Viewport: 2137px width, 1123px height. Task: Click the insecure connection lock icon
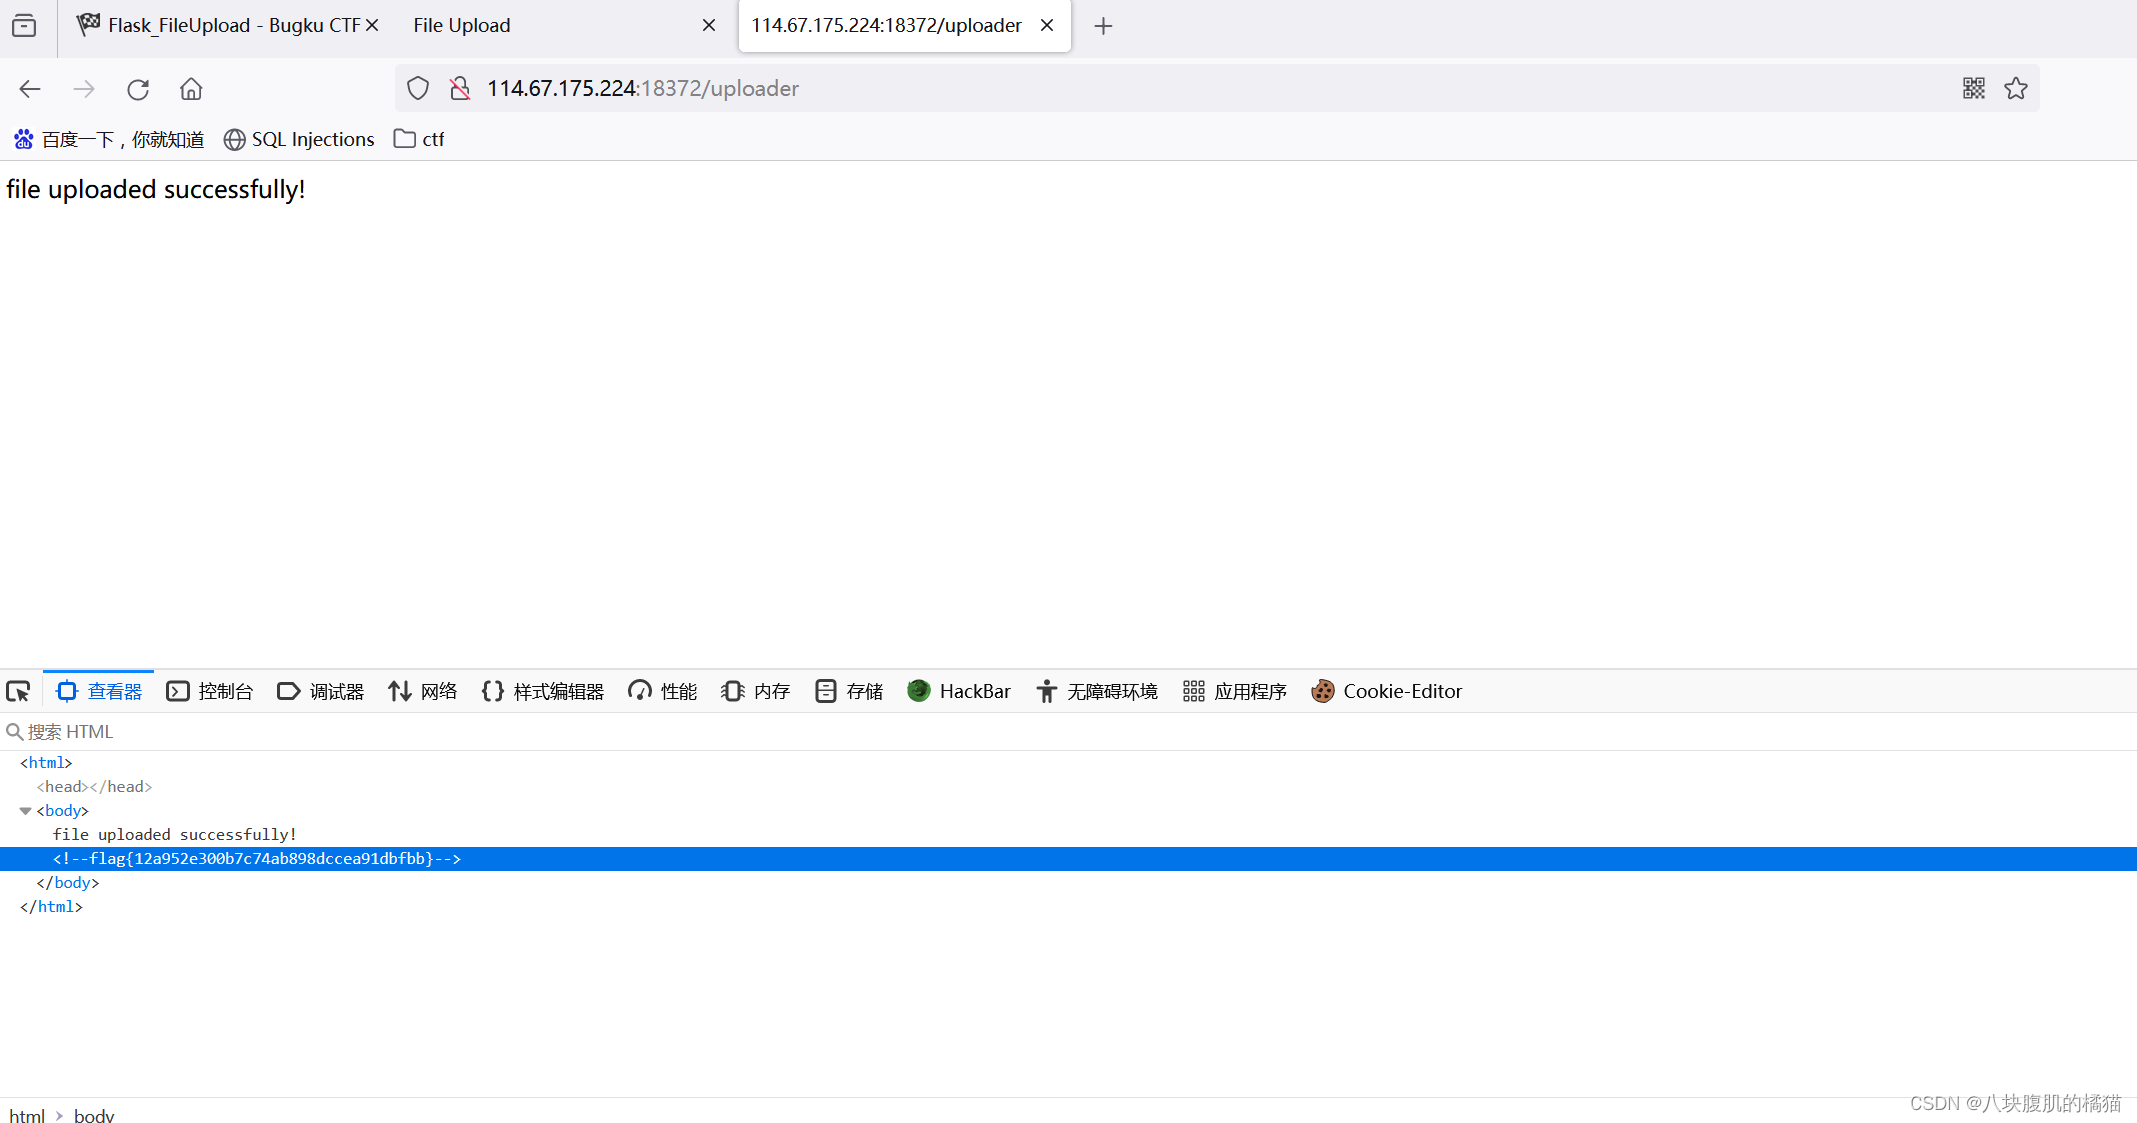pos(460,88)
